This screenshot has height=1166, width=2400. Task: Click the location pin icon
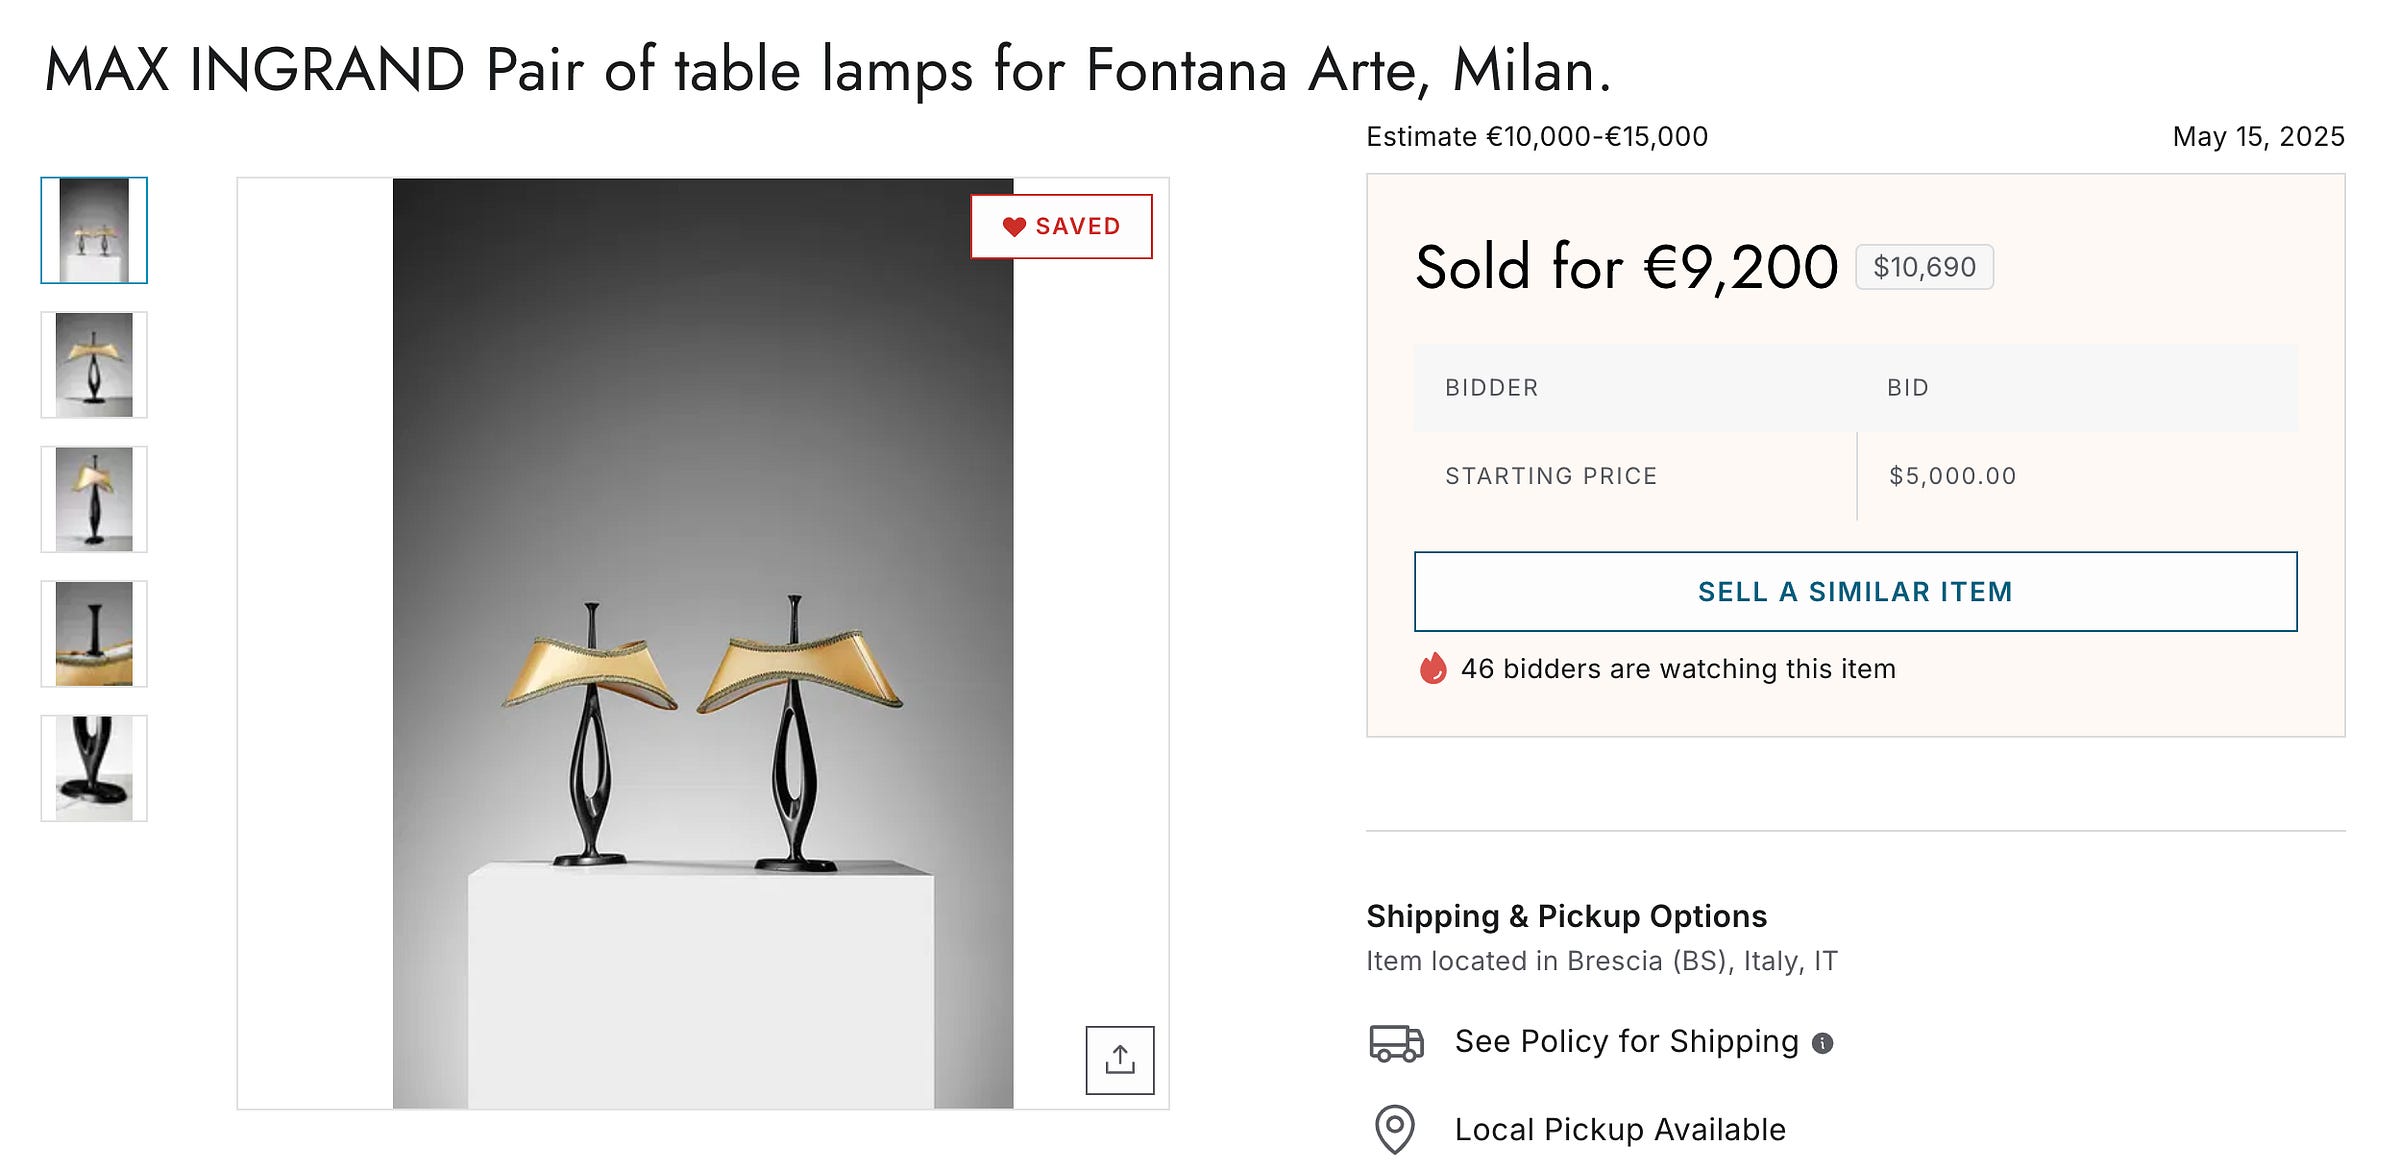(1394, 1129)
